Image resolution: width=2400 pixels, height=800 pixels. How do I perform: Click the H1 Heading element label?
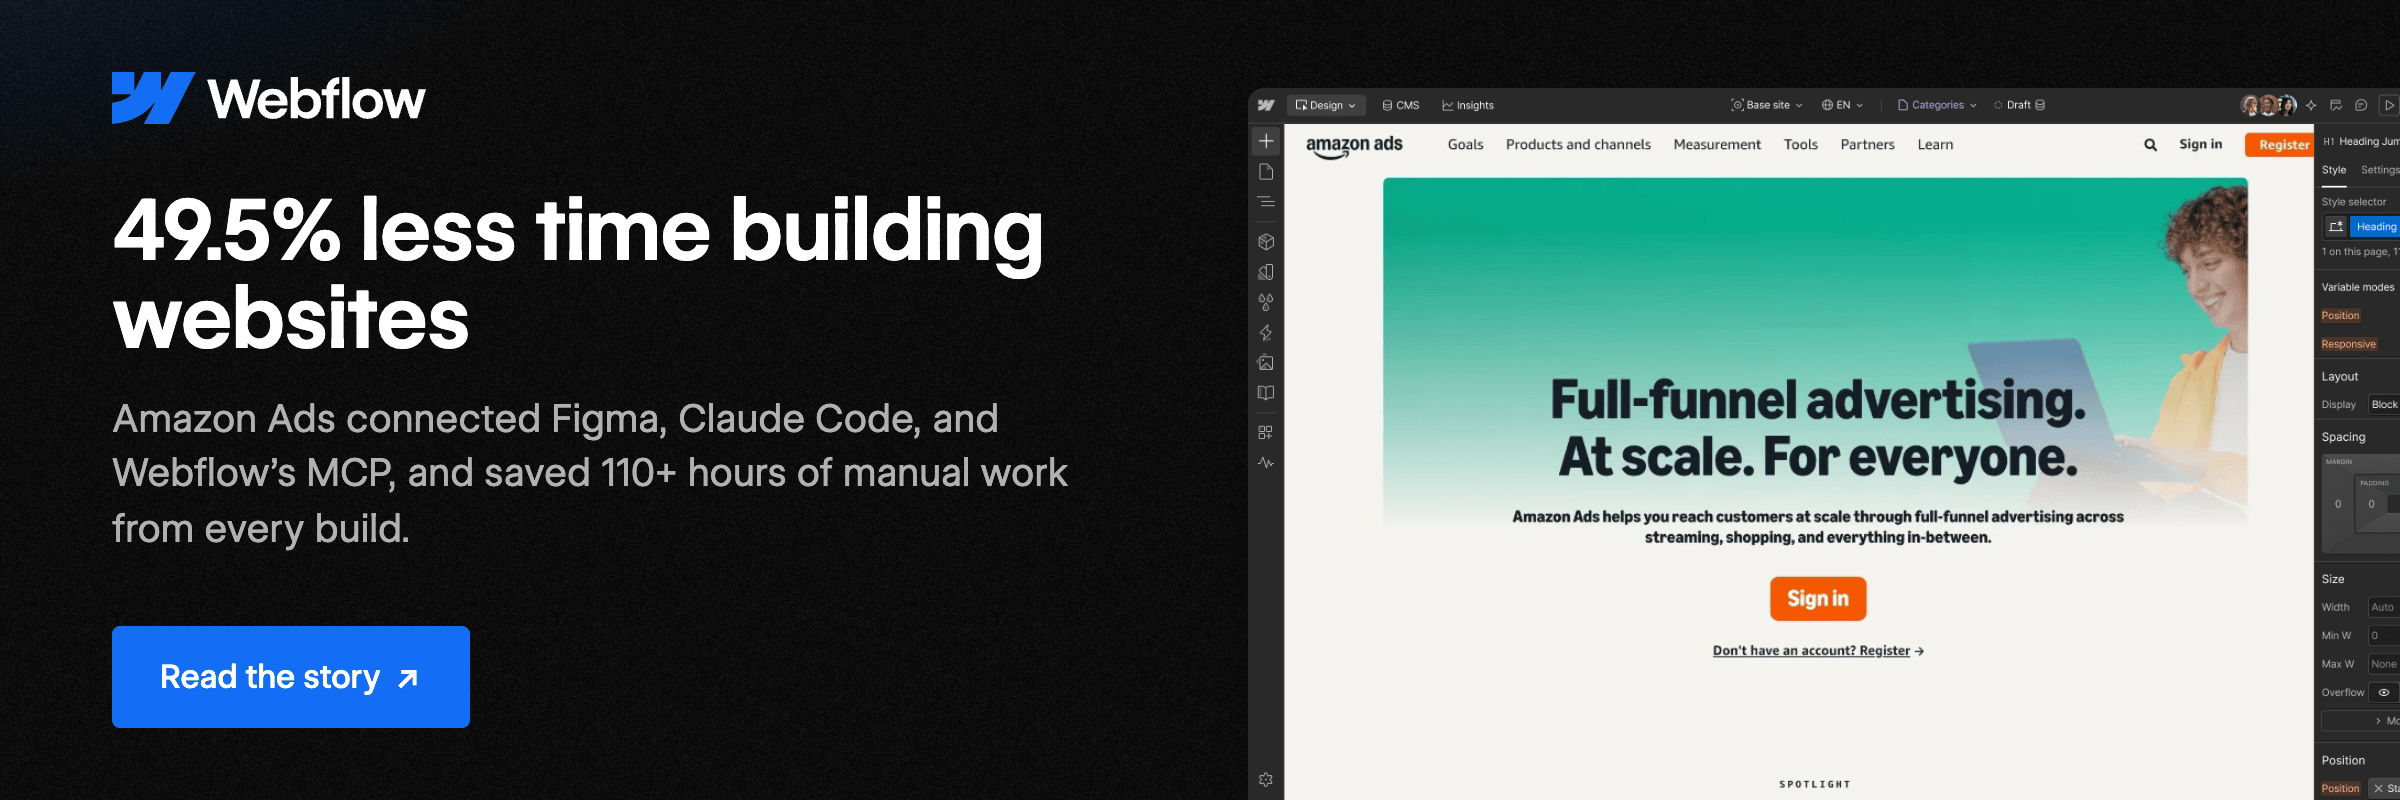tap(2360, 142)
